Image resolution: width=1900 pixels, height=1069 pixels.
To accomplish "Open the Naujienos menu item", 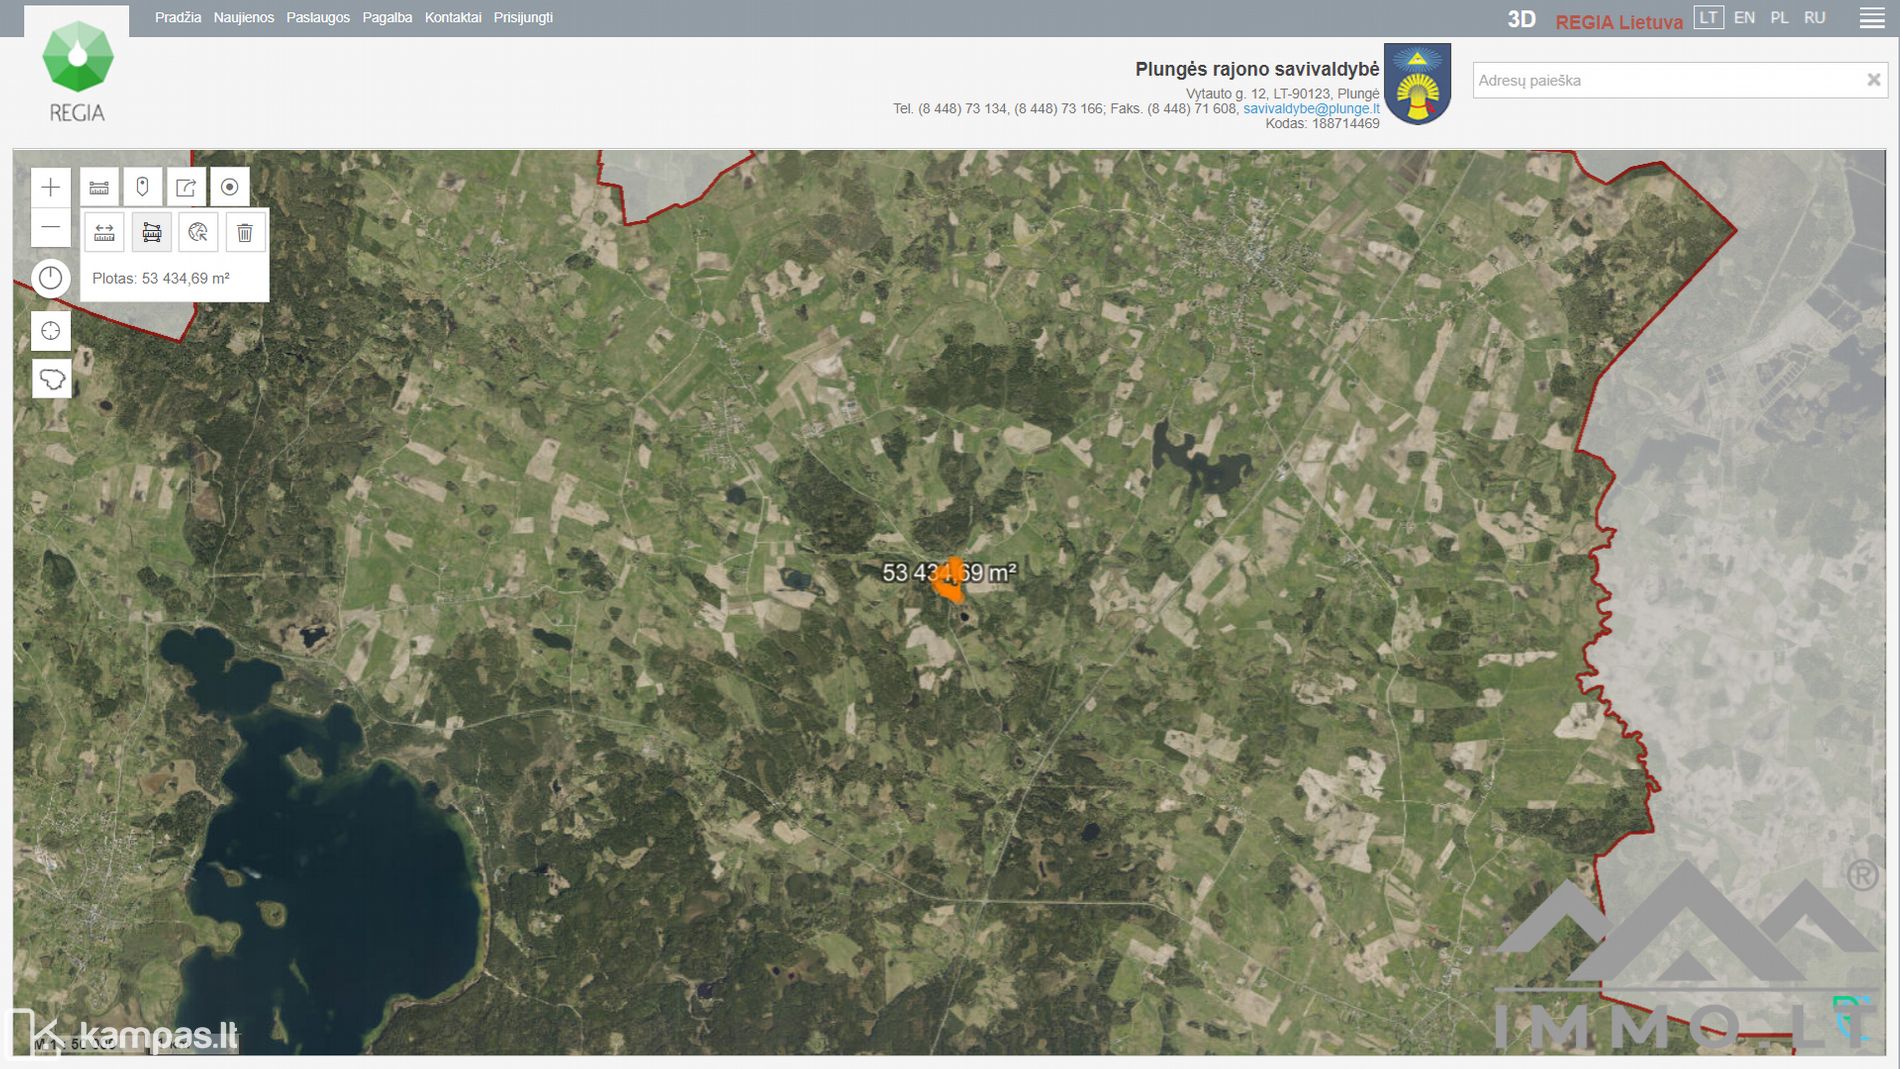I will pyautogui.click(x=243, y=18).
